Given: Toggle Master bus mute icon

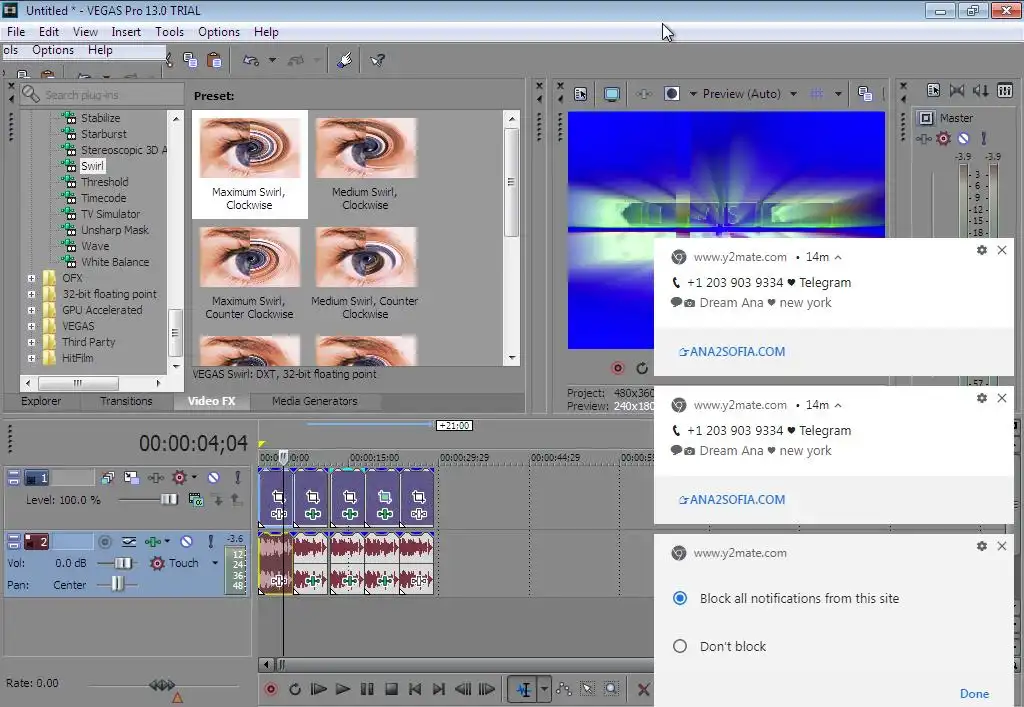Looking at the screenshot, I should tap(963, 138).
